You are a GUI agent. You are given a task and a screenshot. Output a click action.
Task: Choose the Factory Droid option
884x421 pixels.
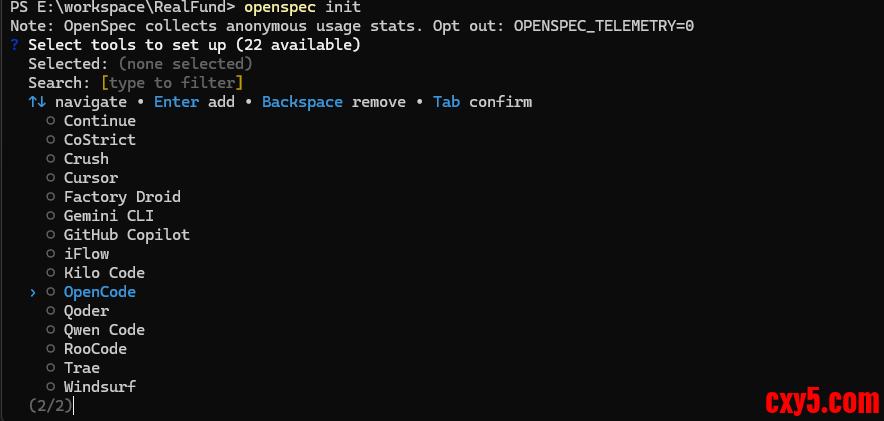click(122, 197)
